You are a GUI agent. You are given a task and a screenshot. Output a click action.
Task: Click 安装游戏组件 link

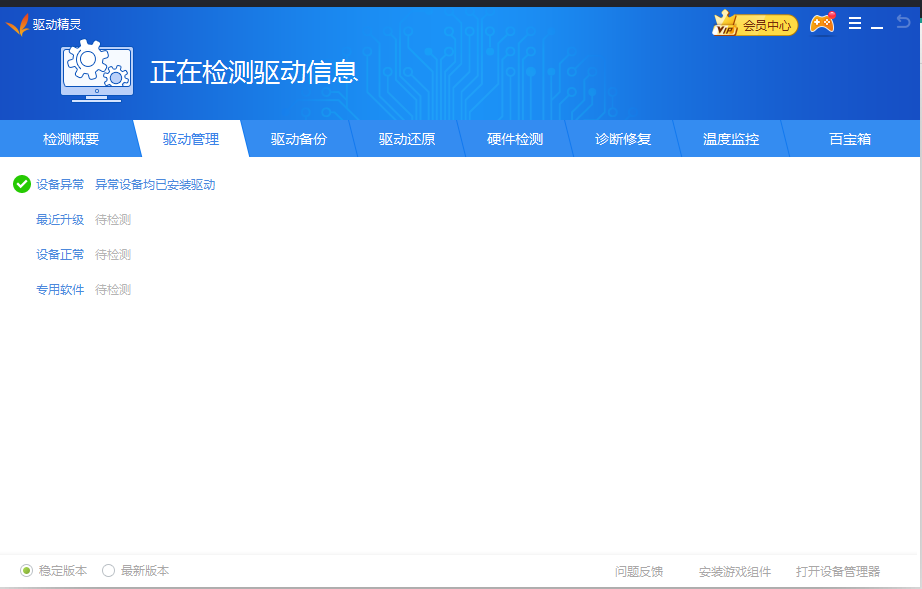tap(734, 571)
